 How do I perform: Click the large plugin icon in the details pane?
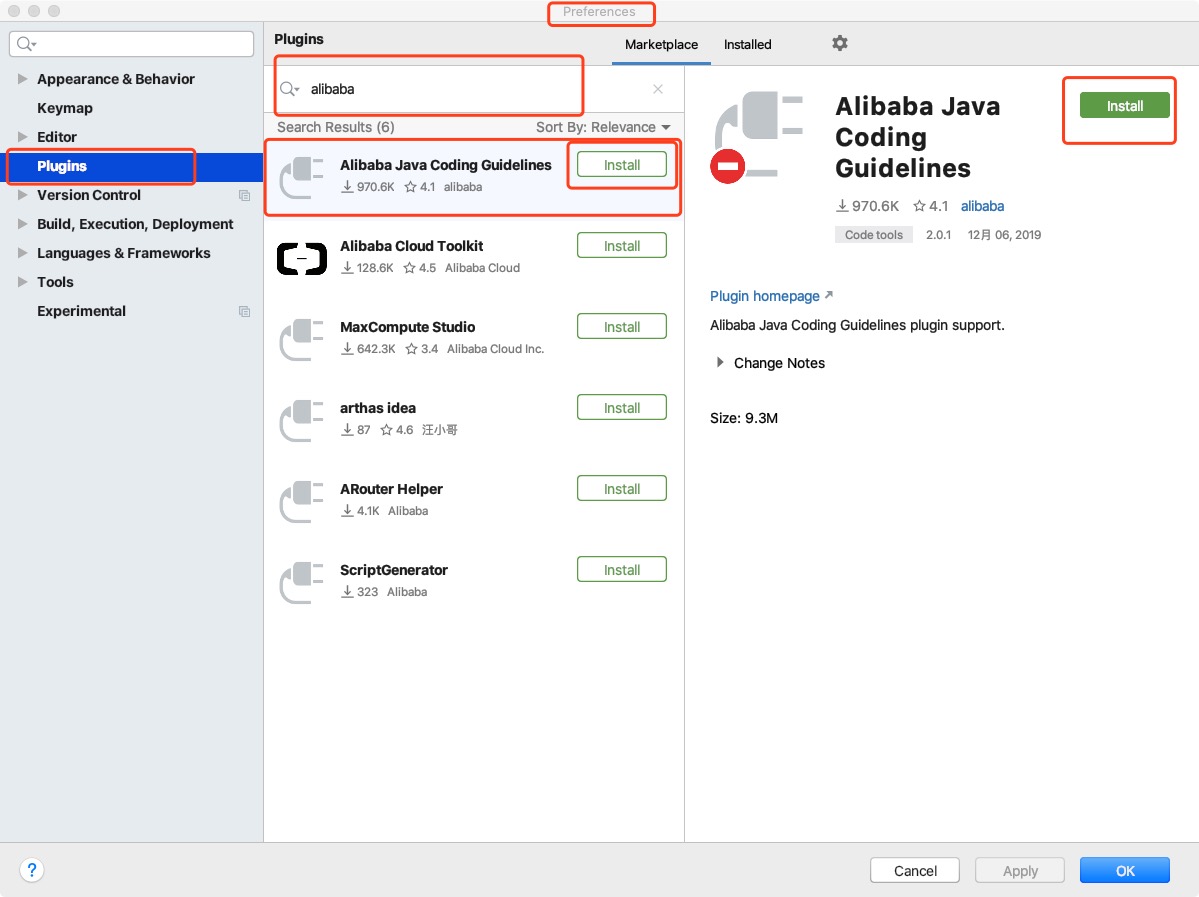757,136
